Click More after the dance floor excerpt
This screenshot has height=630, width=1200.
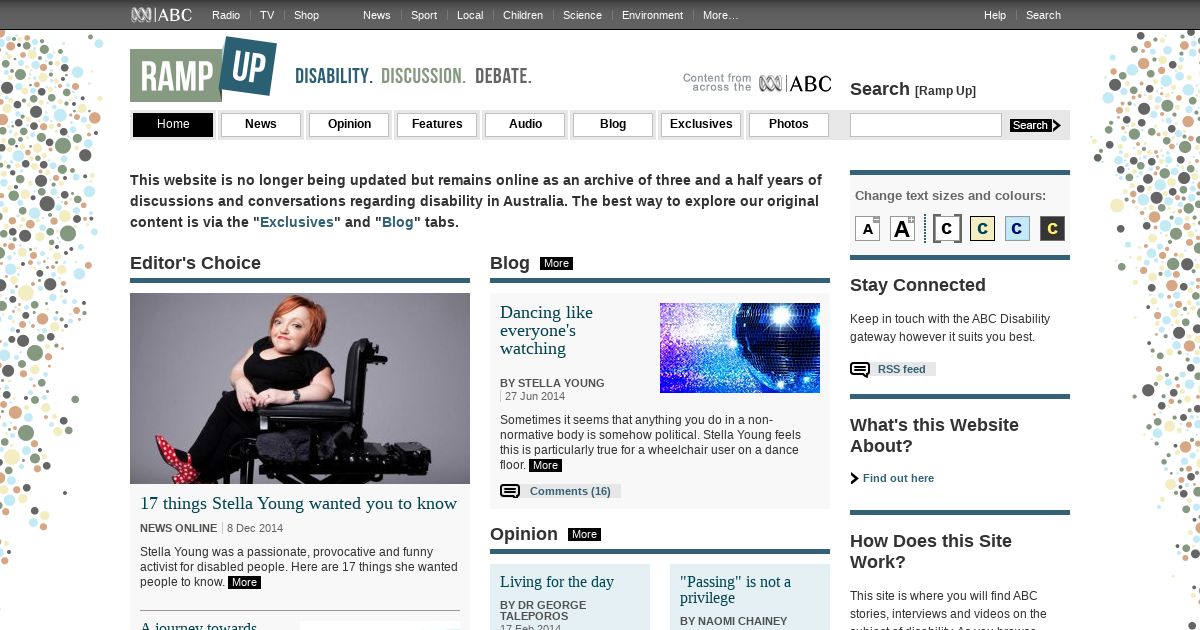click(x=545, y=466)
